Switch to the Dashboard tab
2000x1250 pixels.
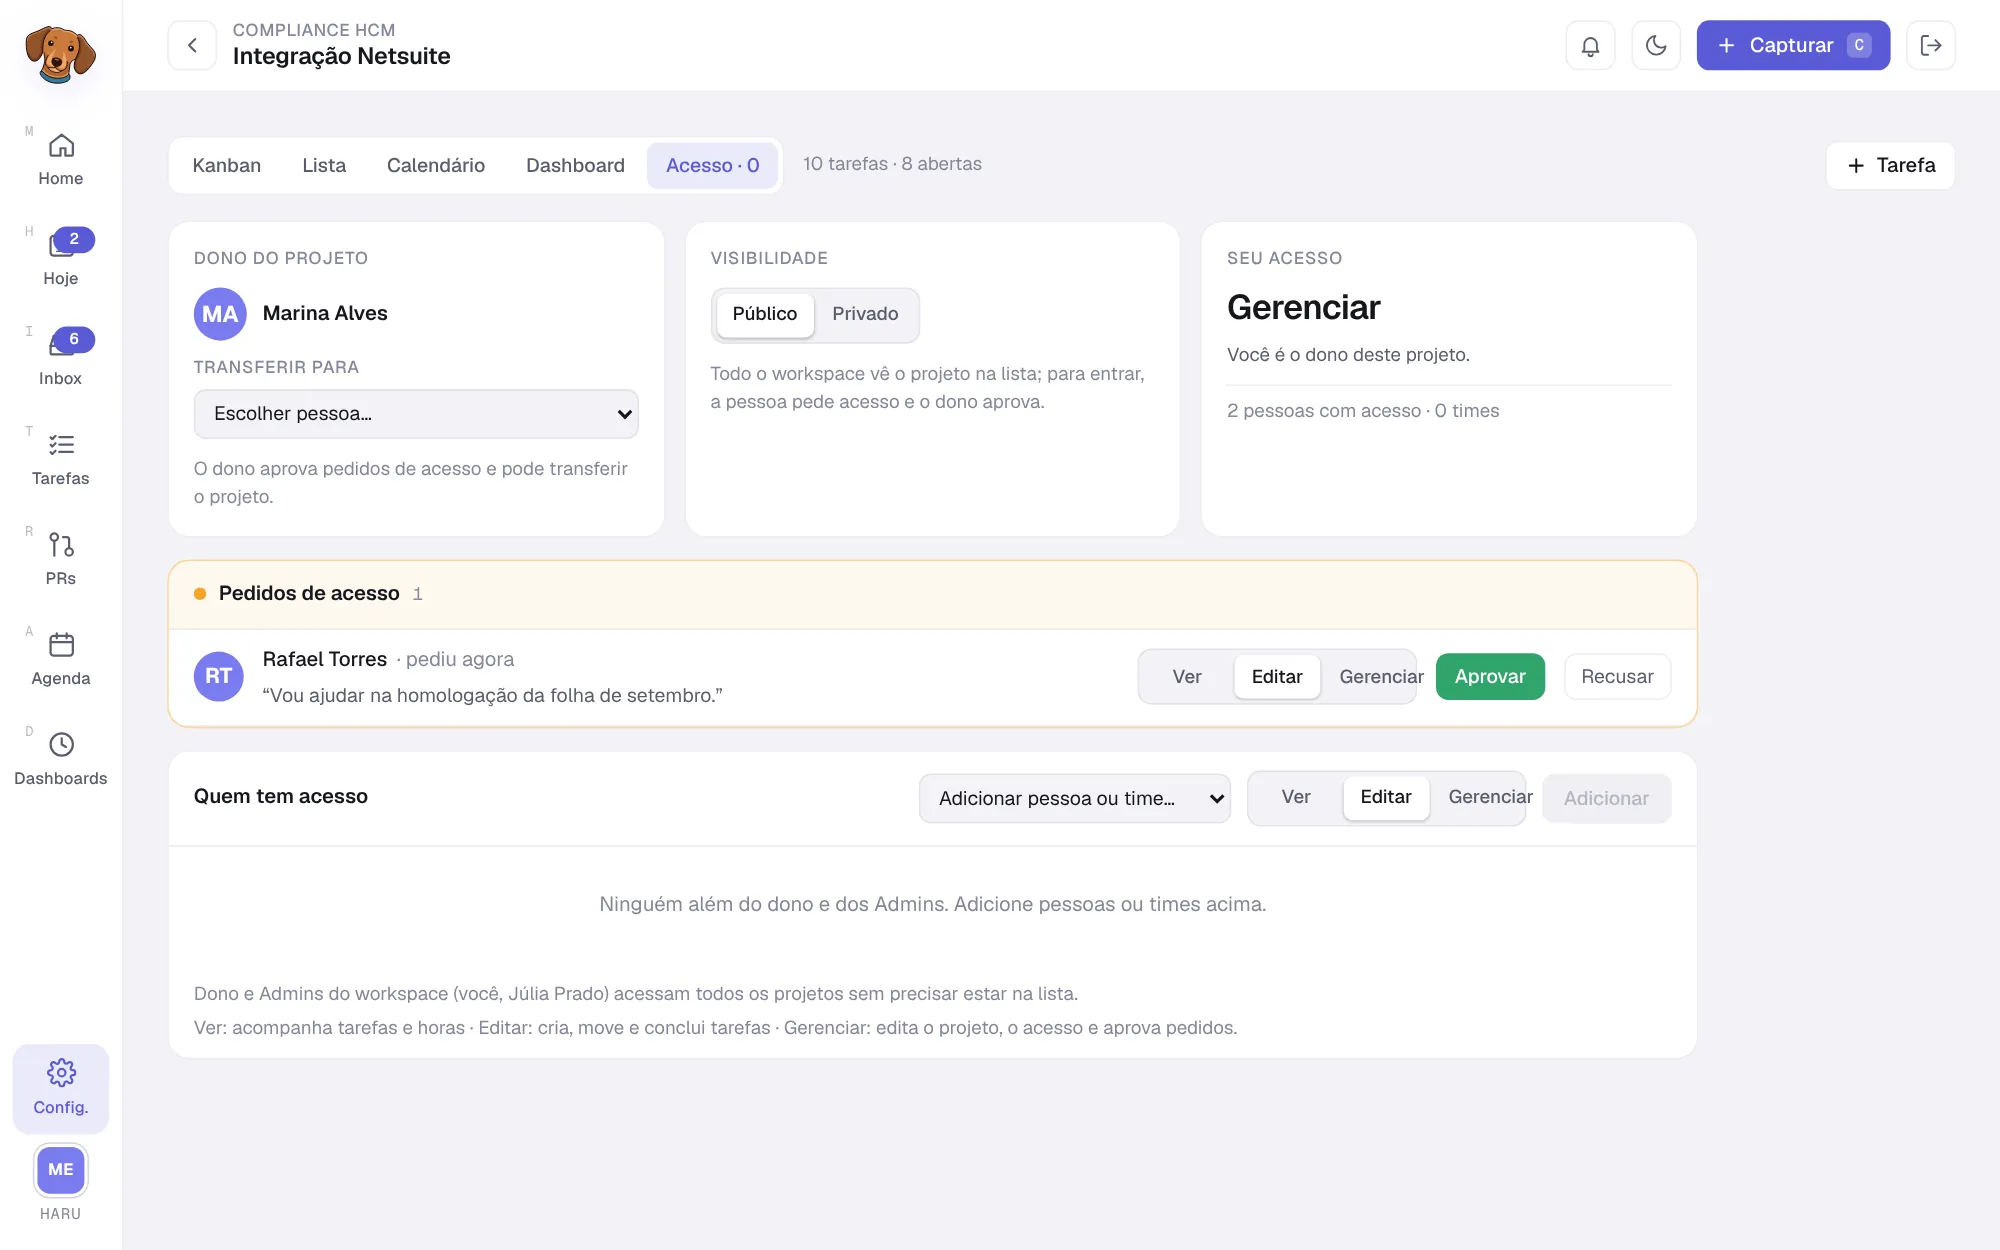(575, 165)
